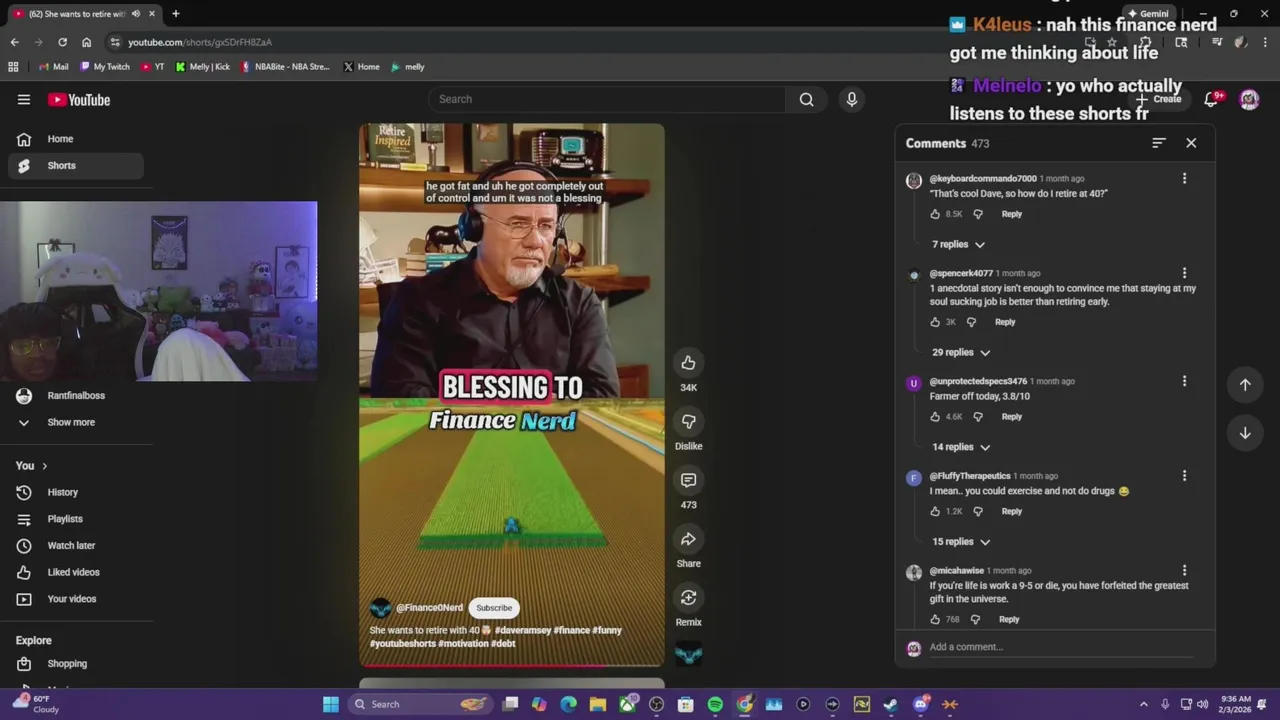Open options menu for spencerk4077 comment

(x=1184, y=273)
